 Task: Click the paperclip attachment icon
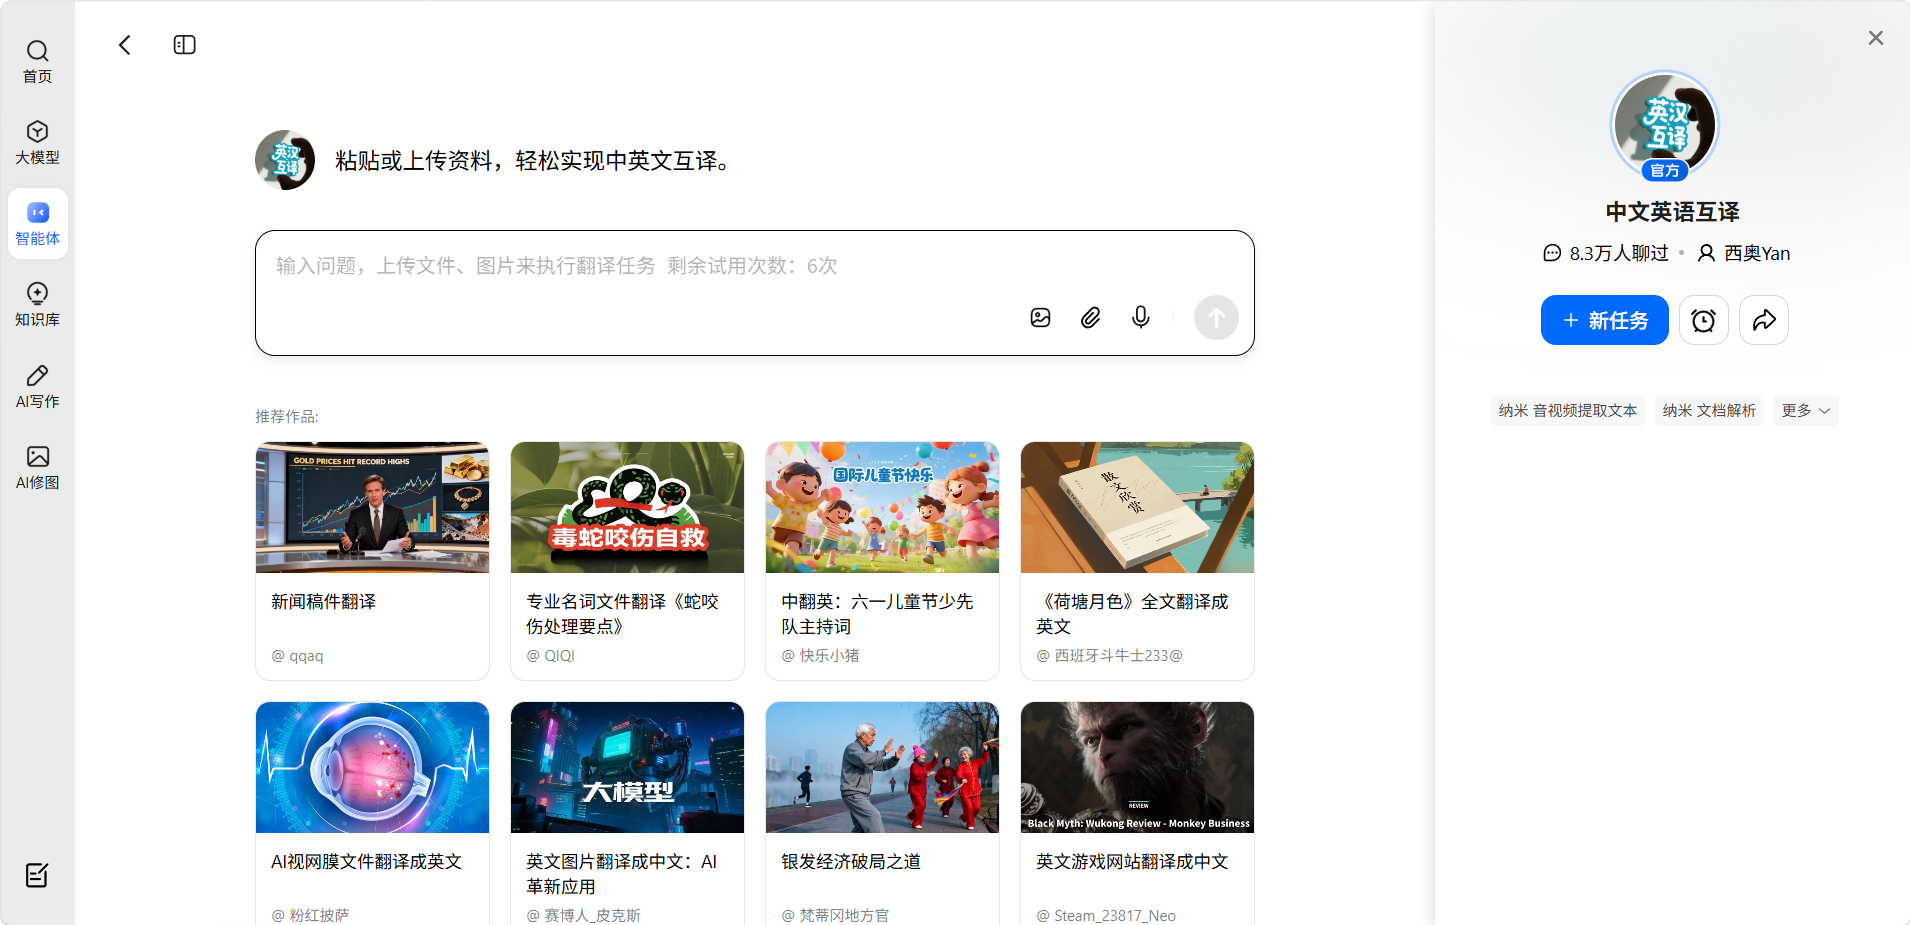click(1090, 318)
